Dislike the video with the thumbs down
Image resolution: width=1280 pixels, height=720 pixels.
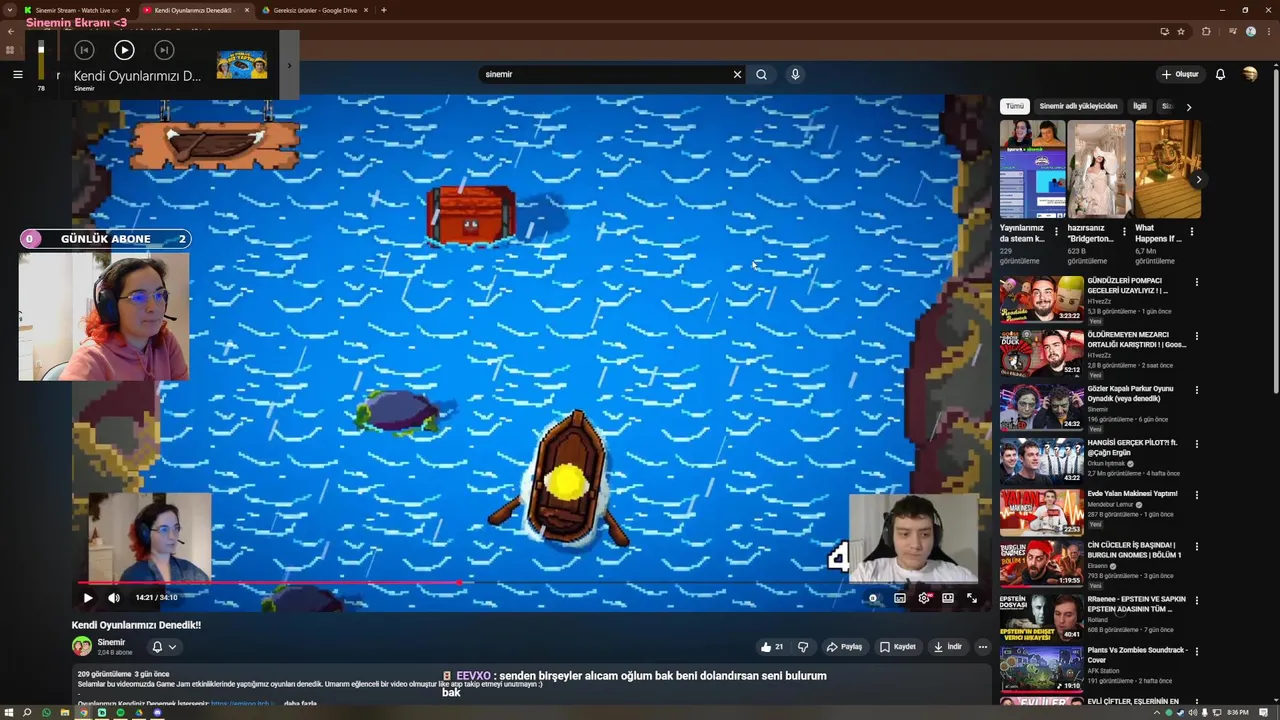(802, 647)
